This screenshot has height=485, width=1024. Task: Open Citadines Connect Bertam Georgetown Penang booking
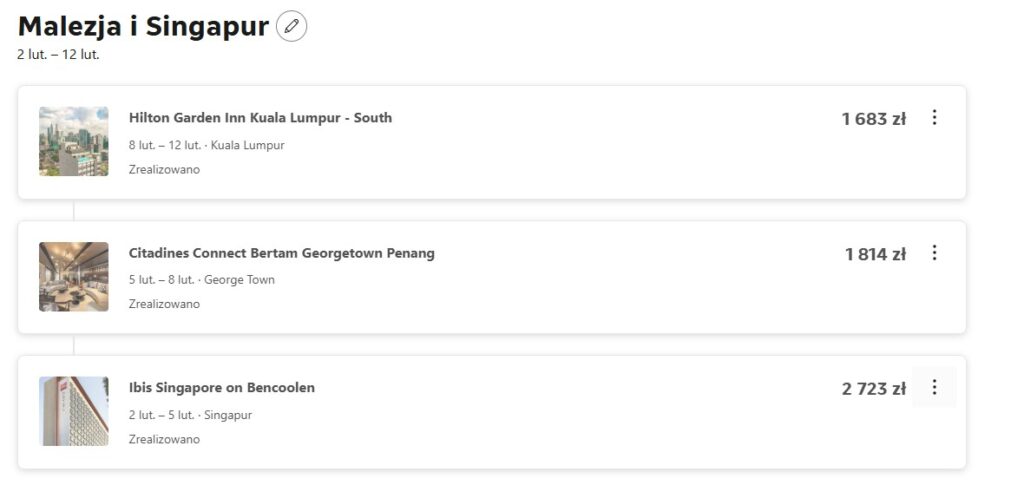281,253
